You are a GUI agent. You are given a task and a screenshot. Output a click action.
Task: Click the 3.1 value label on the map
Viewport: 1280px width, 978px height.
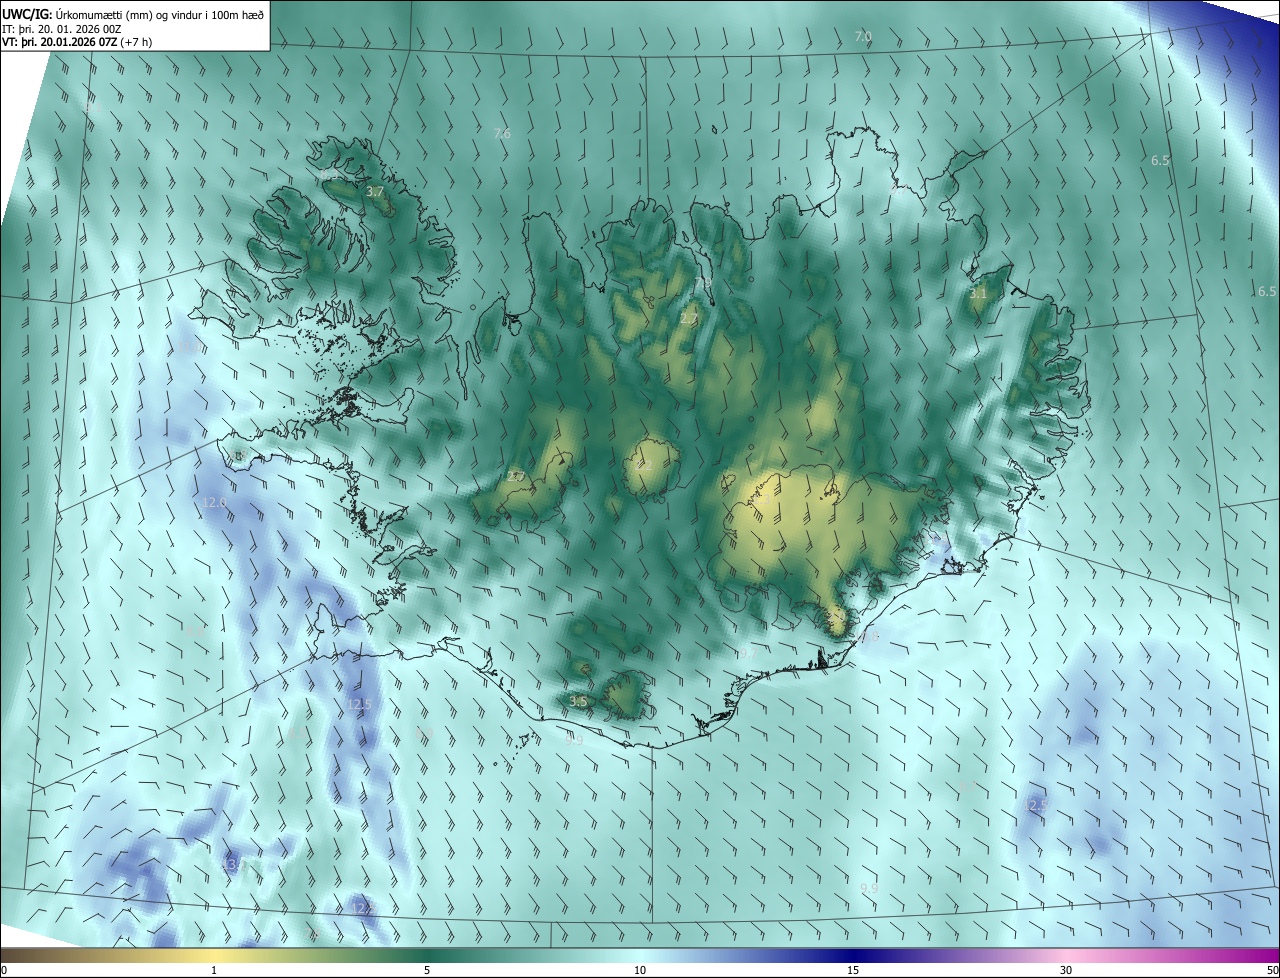(x=978, y=294)
